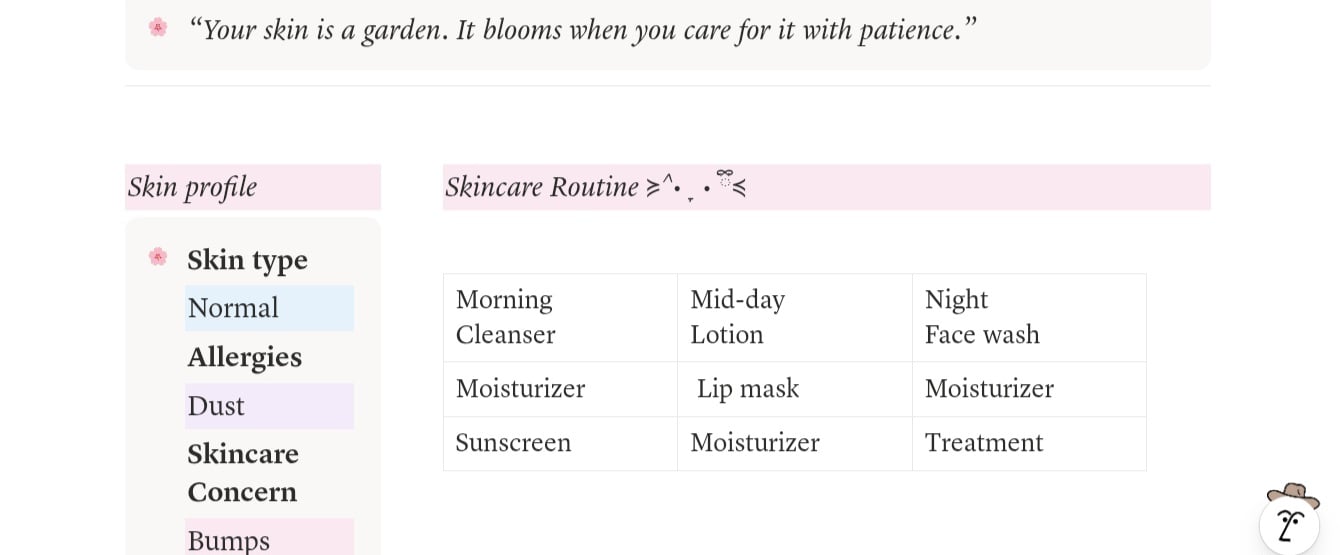Select the pink highlighted Bumps block

(x=269, y=539)
